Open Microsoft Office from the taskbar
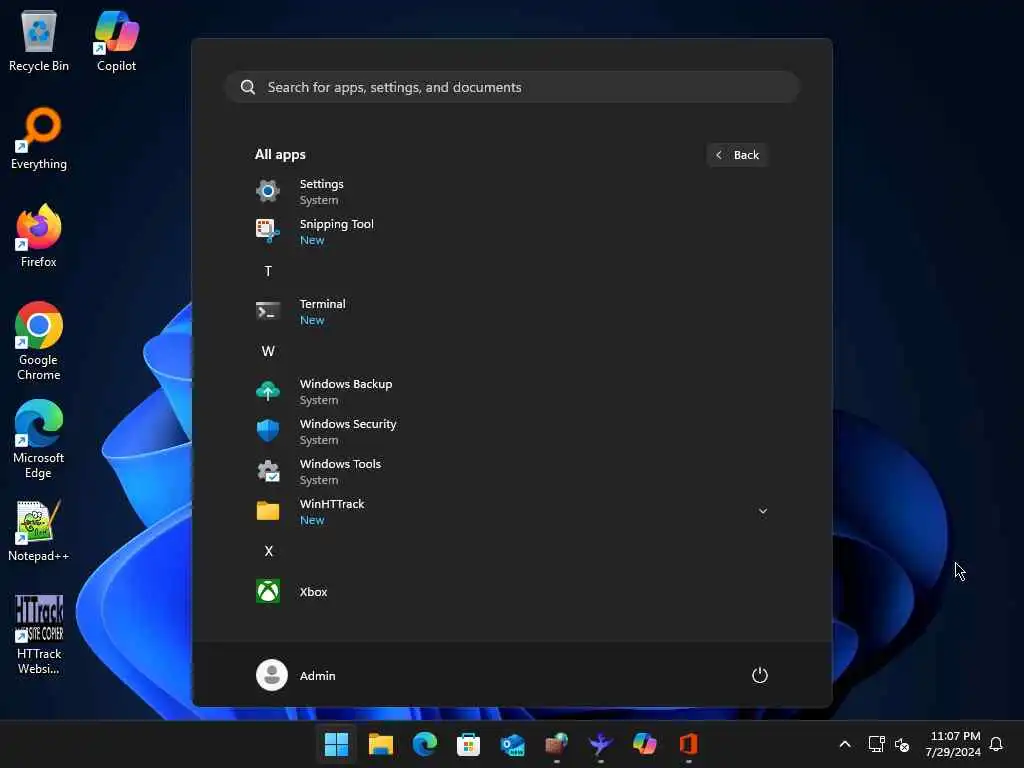The image size is (1024, 768). [x=688, y=744]
